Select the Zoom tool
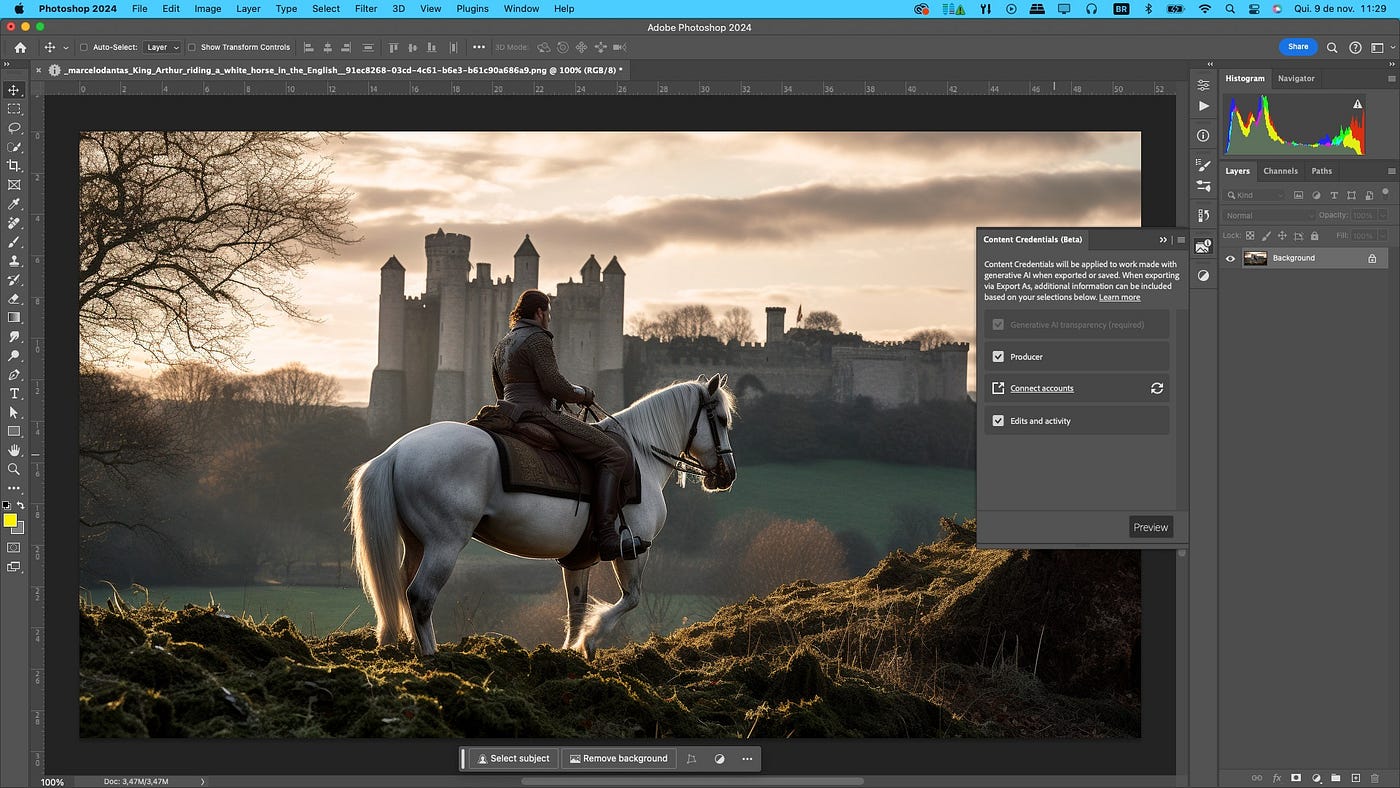The height and width of the screenshot is (788, 1400). coord(14,469)
